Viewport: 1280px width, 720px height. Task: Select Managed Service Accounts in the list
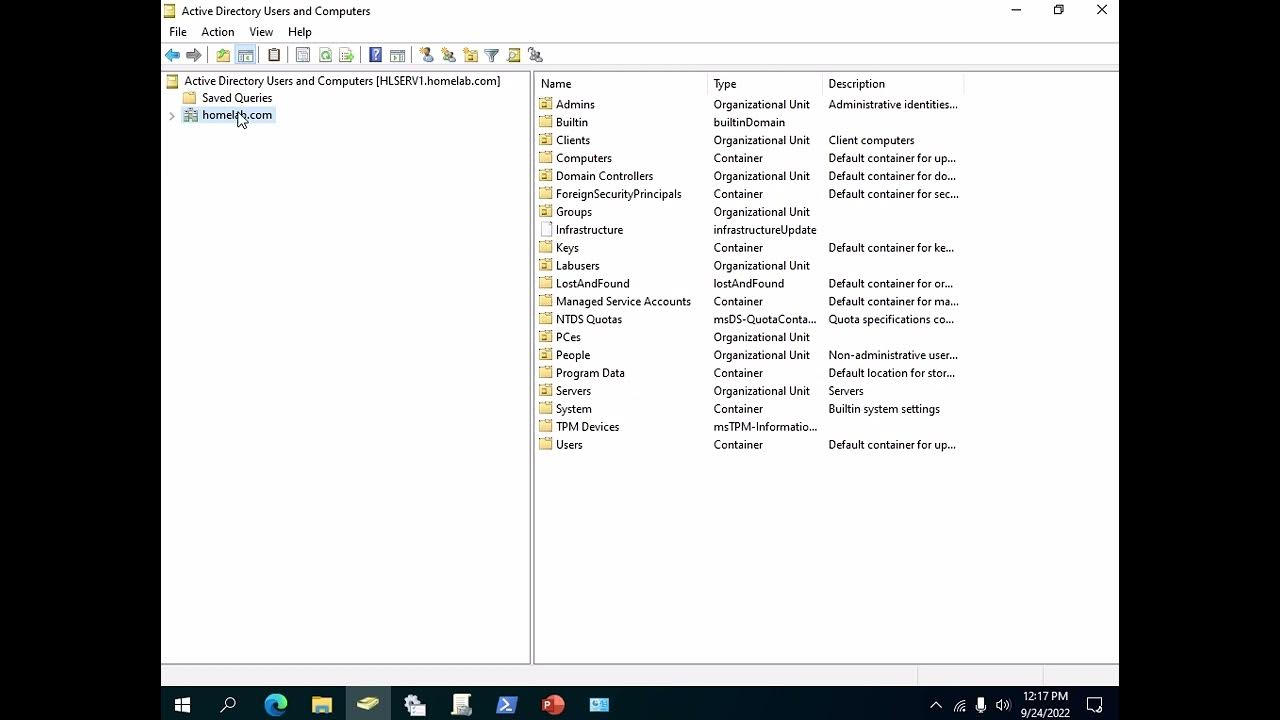(x=623, y=302)
